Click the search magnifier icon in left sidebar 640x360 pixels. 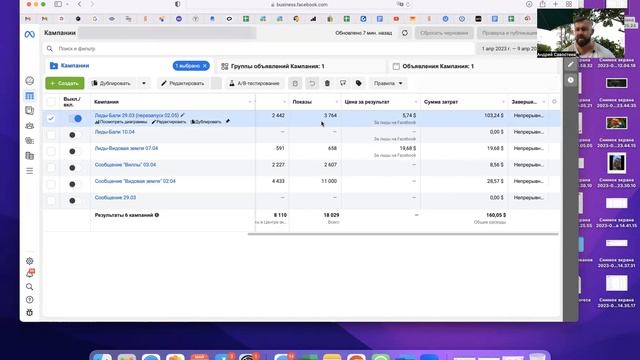(29, 287)
